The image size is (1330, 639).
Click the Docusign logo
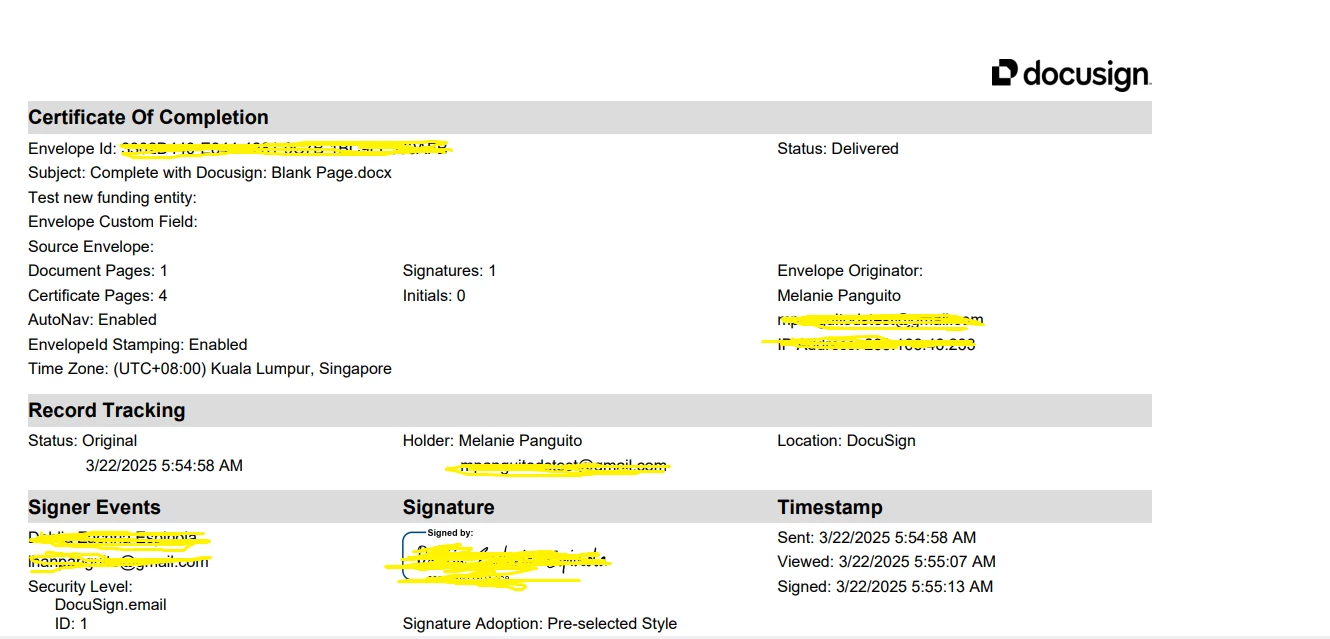pyautogui.click(x=1071, y=73)
